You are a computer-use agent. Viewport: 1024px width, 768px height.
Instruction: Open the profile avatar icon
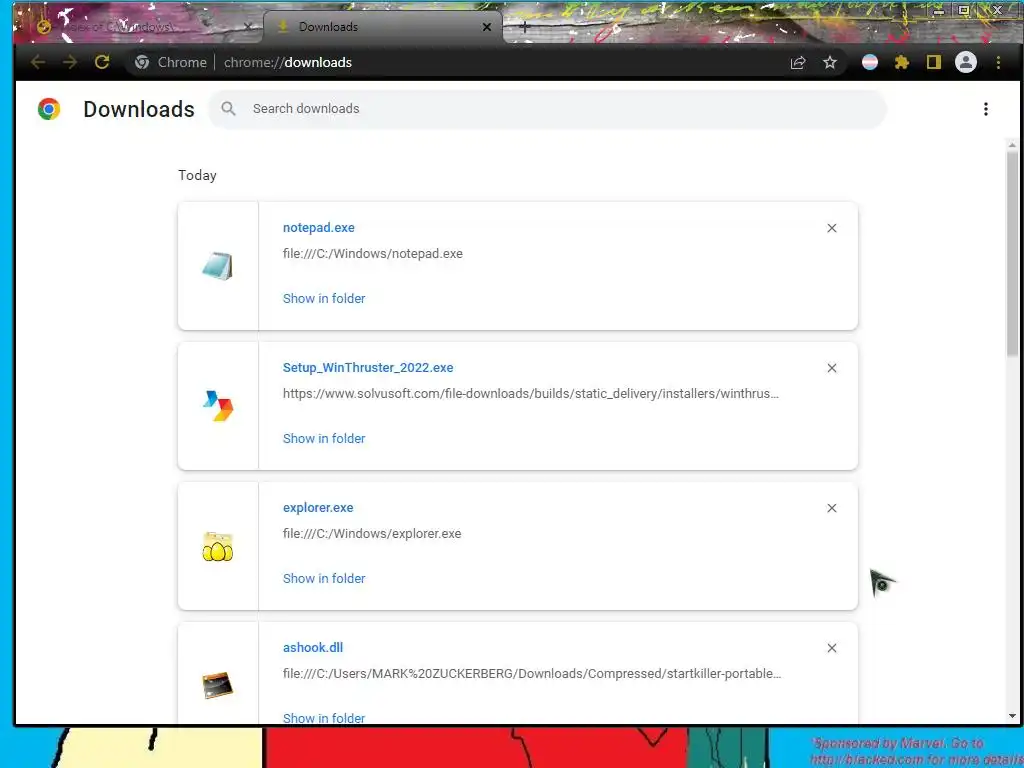(966, 63)
